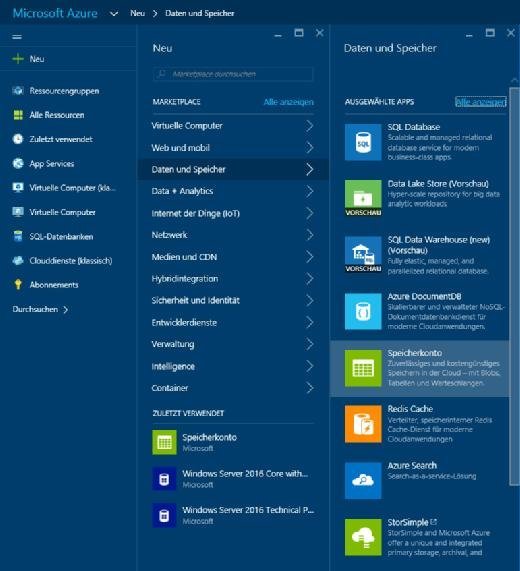The image size is (520, 571).
Task: Click the Clouddienste (klassisch) cloud icon
Action: point(18,260)
